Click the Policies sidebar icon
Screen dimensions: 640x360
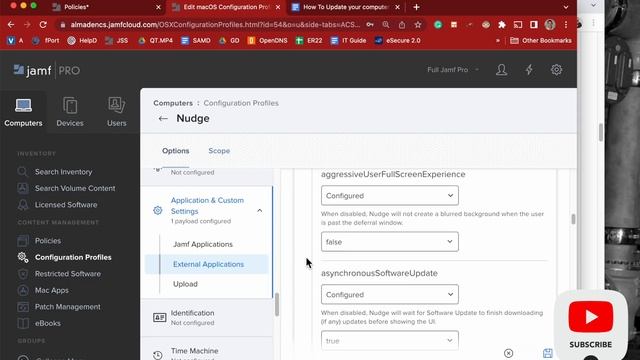[x=23, y=241]
